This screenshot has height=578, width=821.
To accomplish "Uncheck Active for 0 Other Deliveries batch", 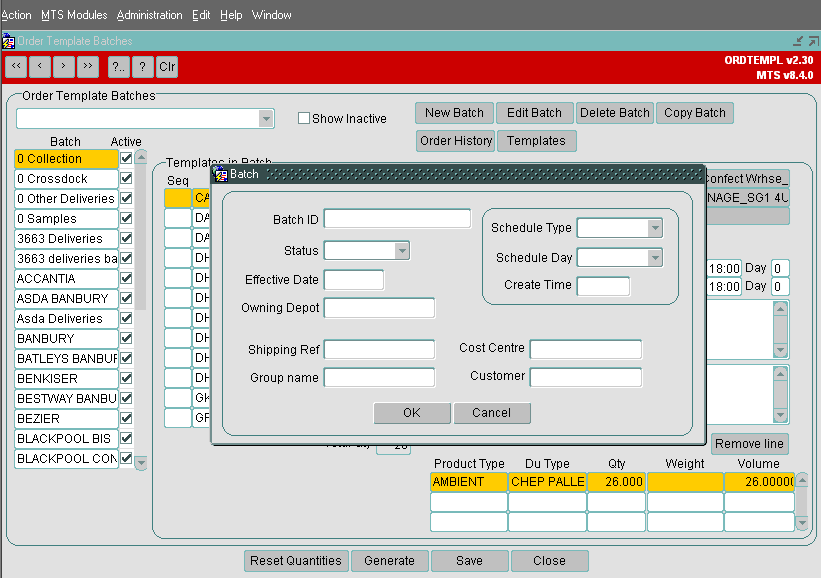I will tap(126, 198).
